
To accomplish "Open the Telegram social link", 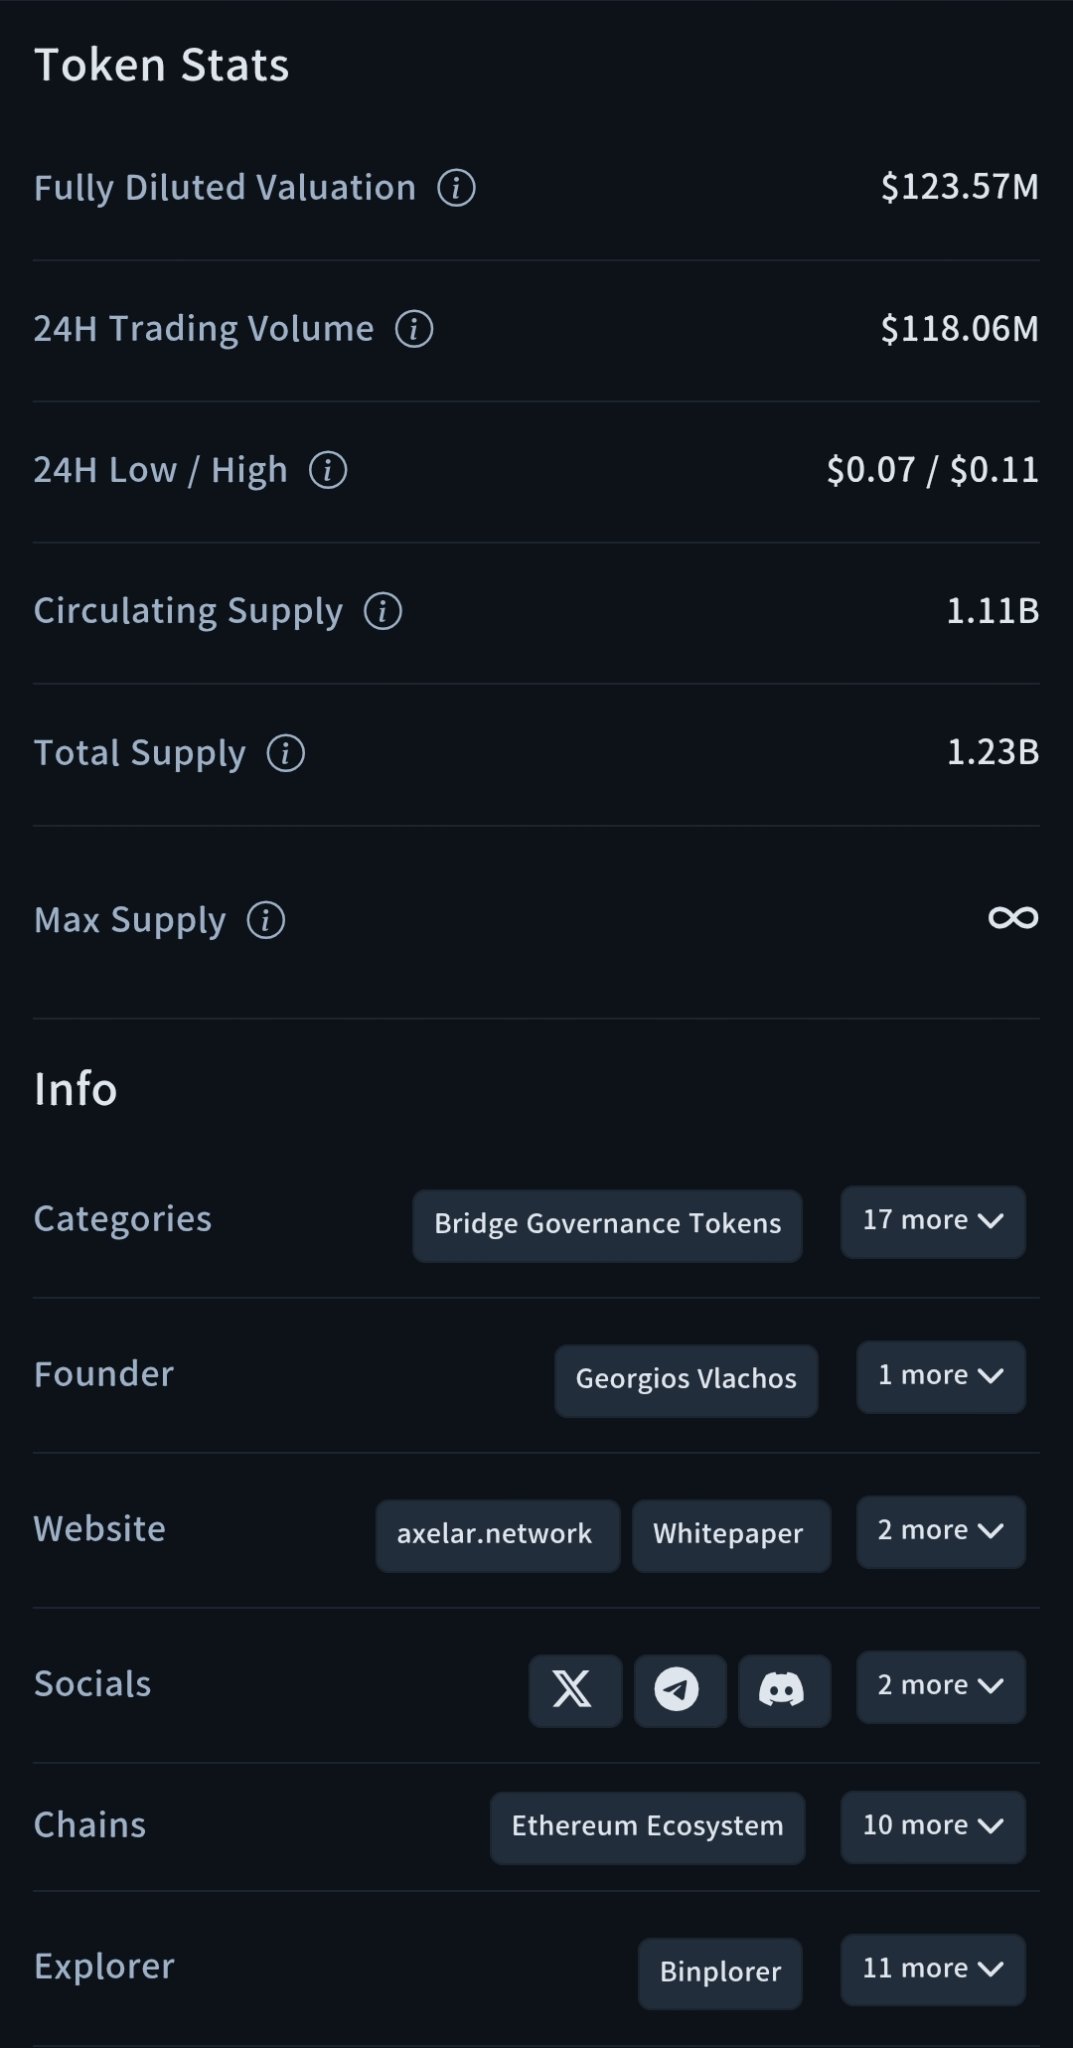I will [679, 1689].
